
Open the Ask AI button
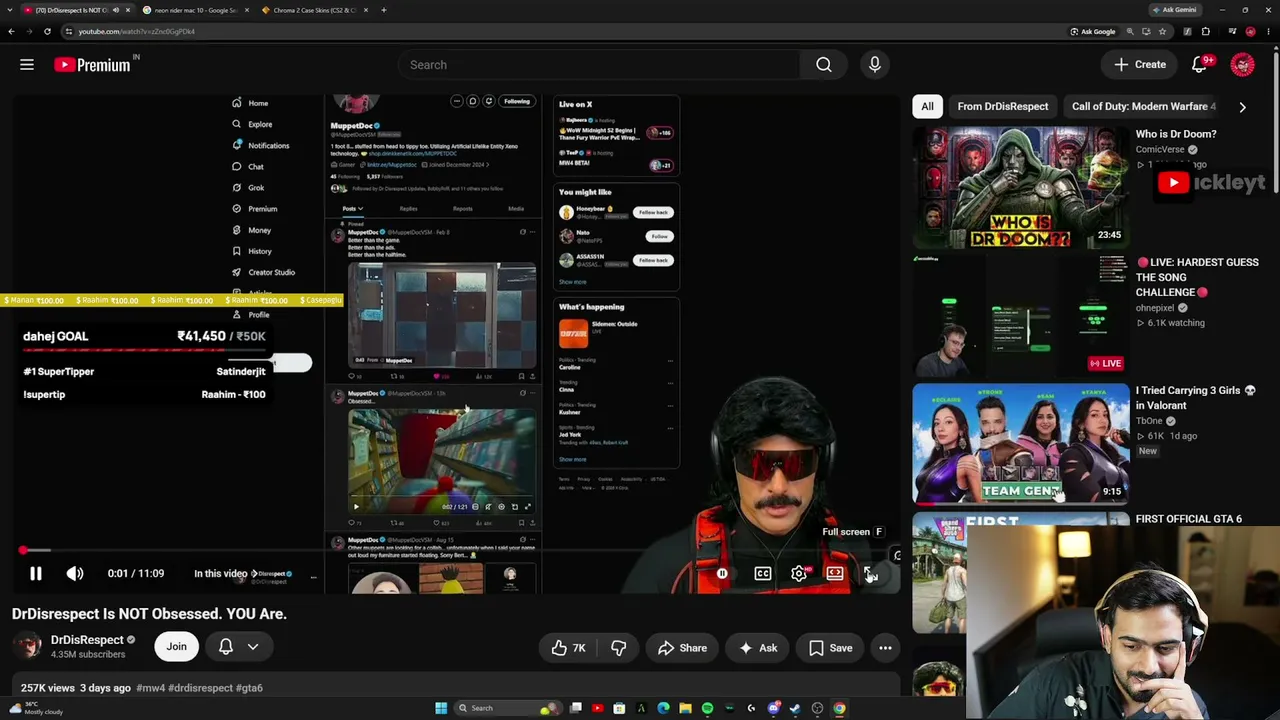click(x=757, y=648)
